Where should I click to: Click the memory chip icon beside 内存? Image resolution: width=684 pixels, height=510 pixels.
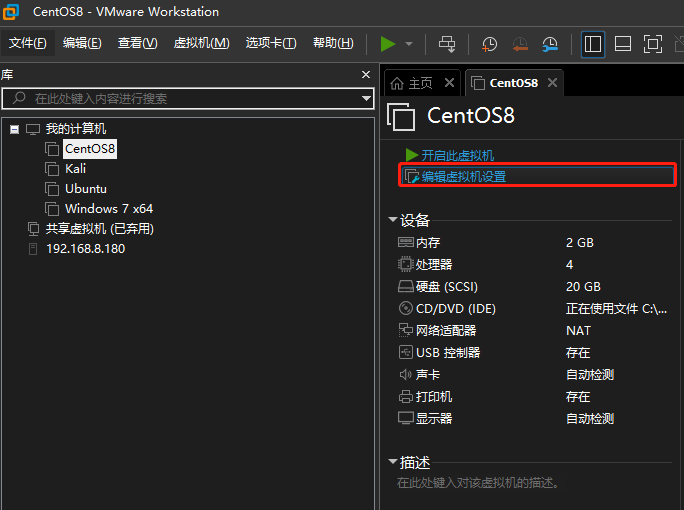[x=406, y=242]
